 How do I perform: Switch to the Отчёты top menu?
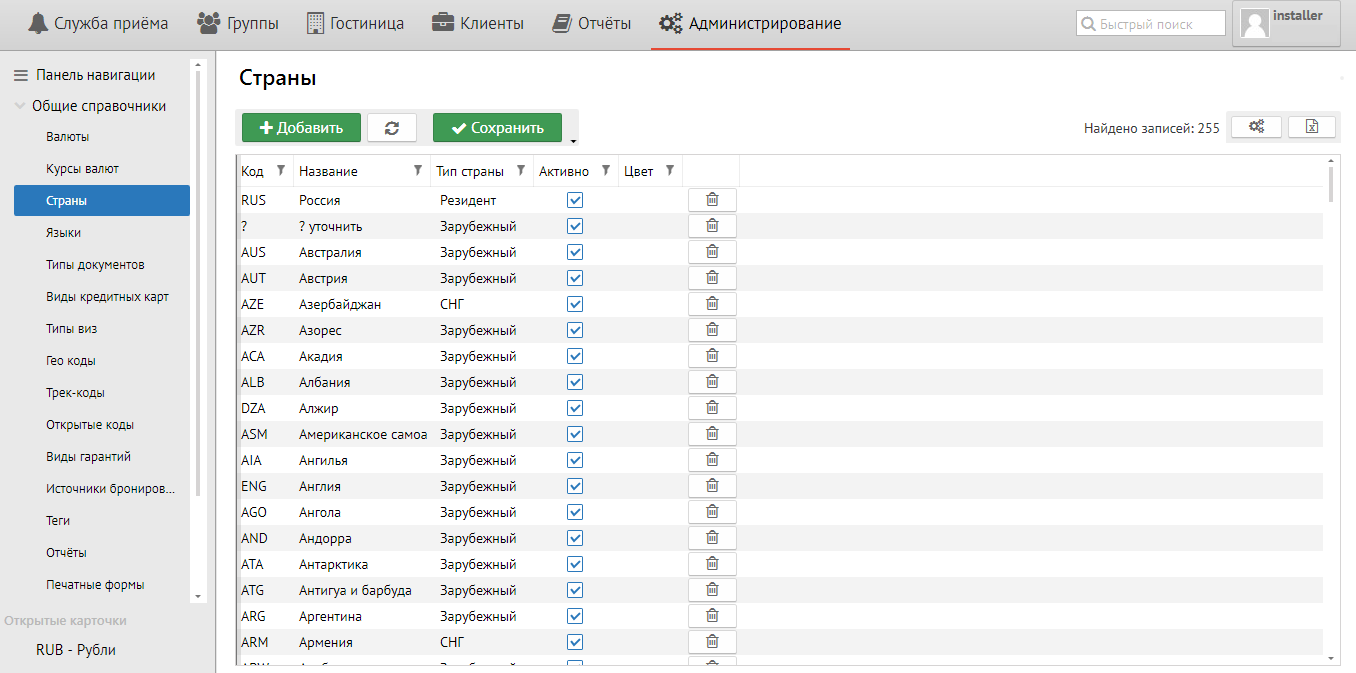[592, 23]
